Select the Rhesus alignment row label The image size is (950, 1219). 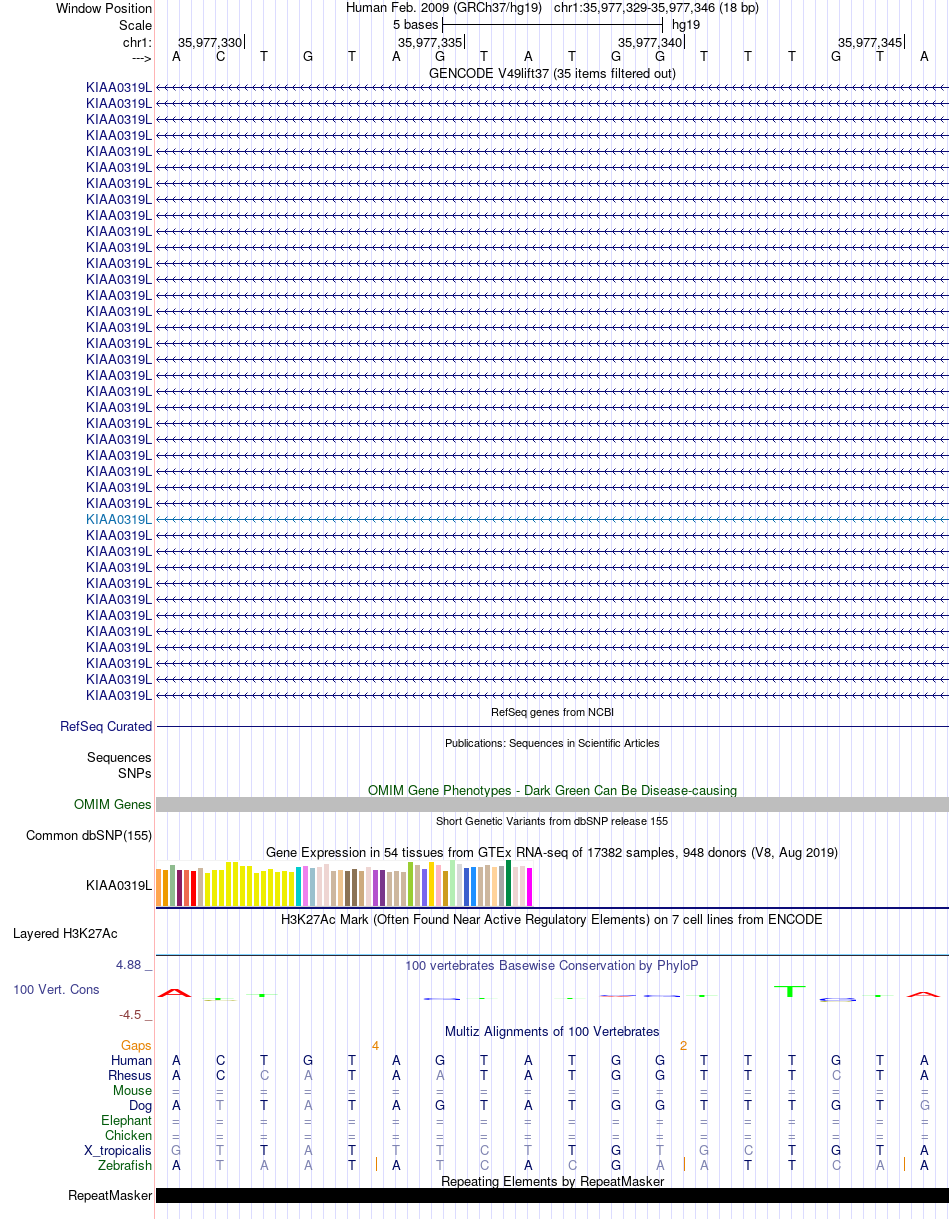(130, 1075)
